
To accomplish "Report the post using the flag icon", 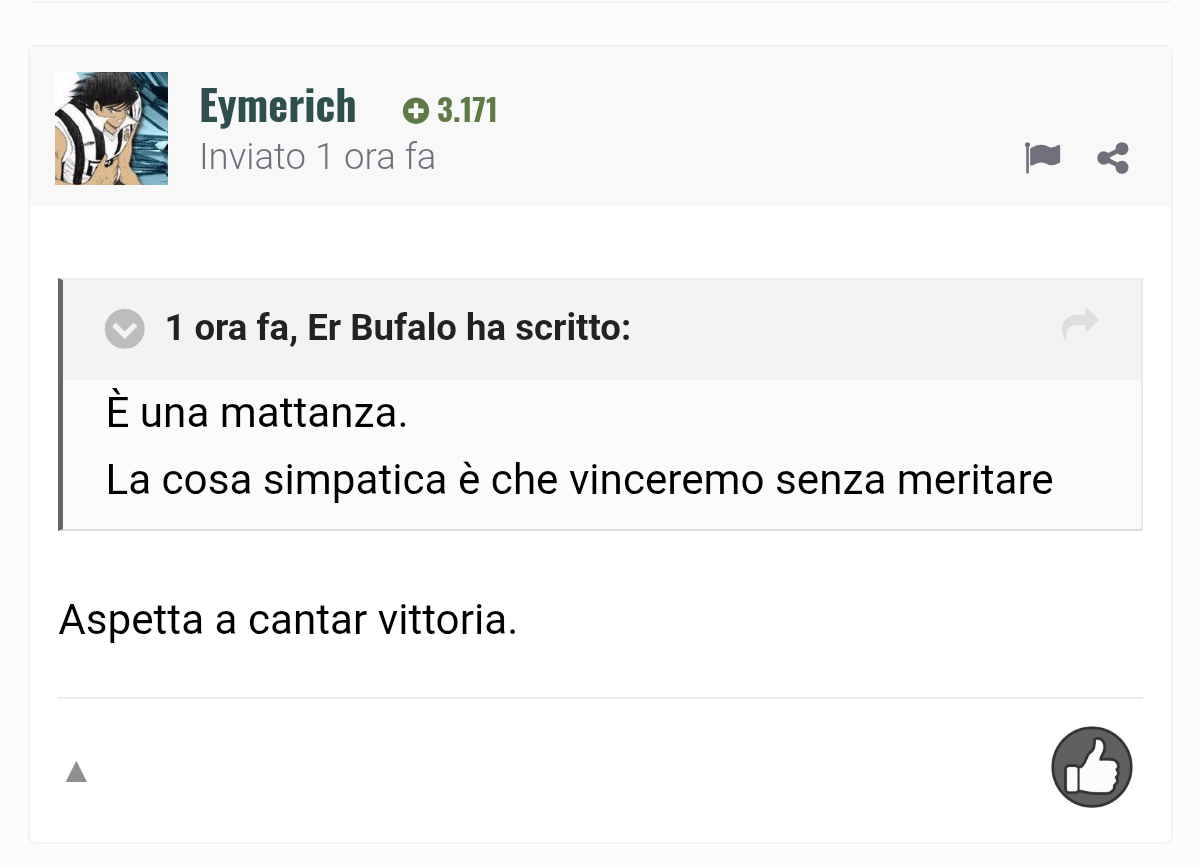I will 1042,158.
